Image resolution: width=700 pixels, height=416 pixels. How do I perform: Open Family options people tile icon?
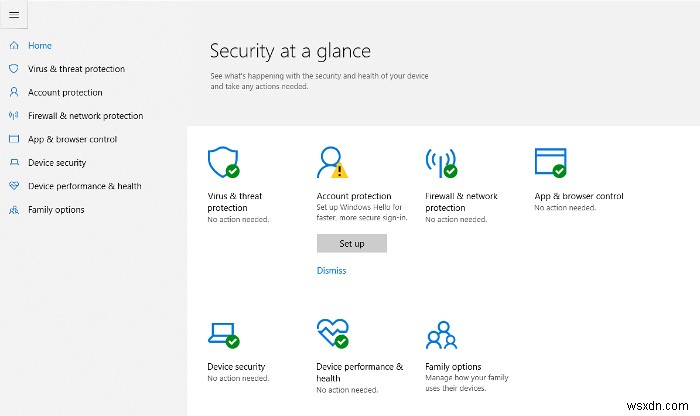coord(442,335)
